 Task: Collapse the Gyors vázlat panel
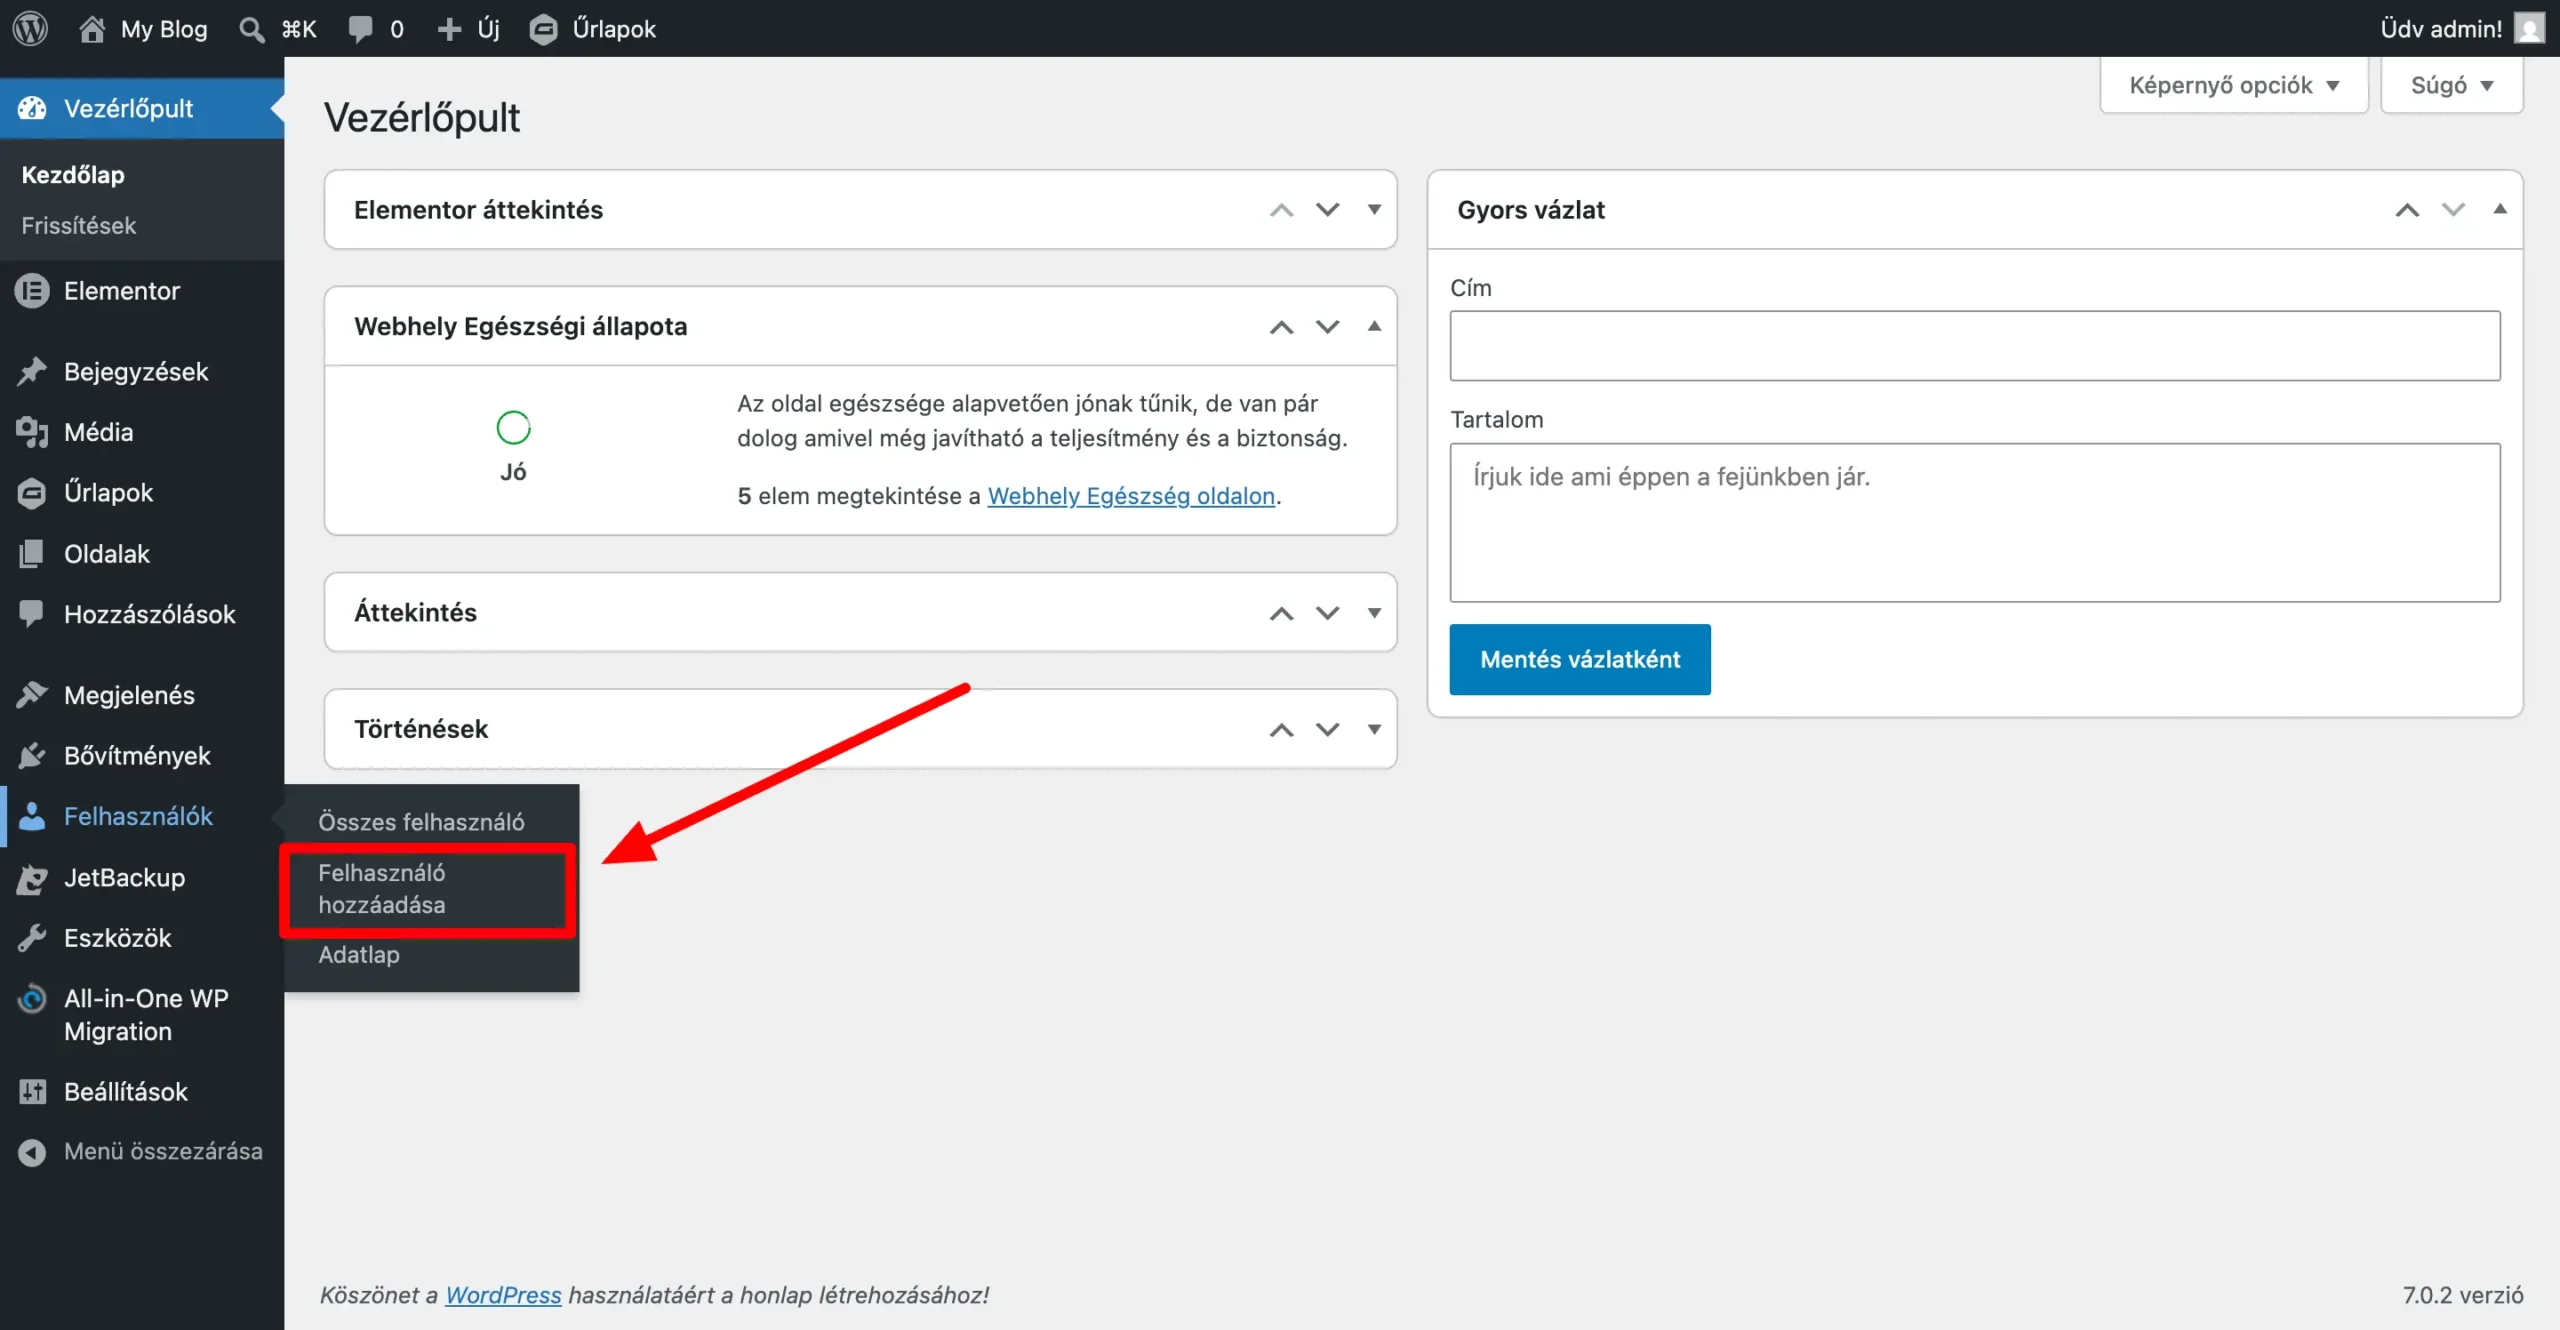[2500, 209]
